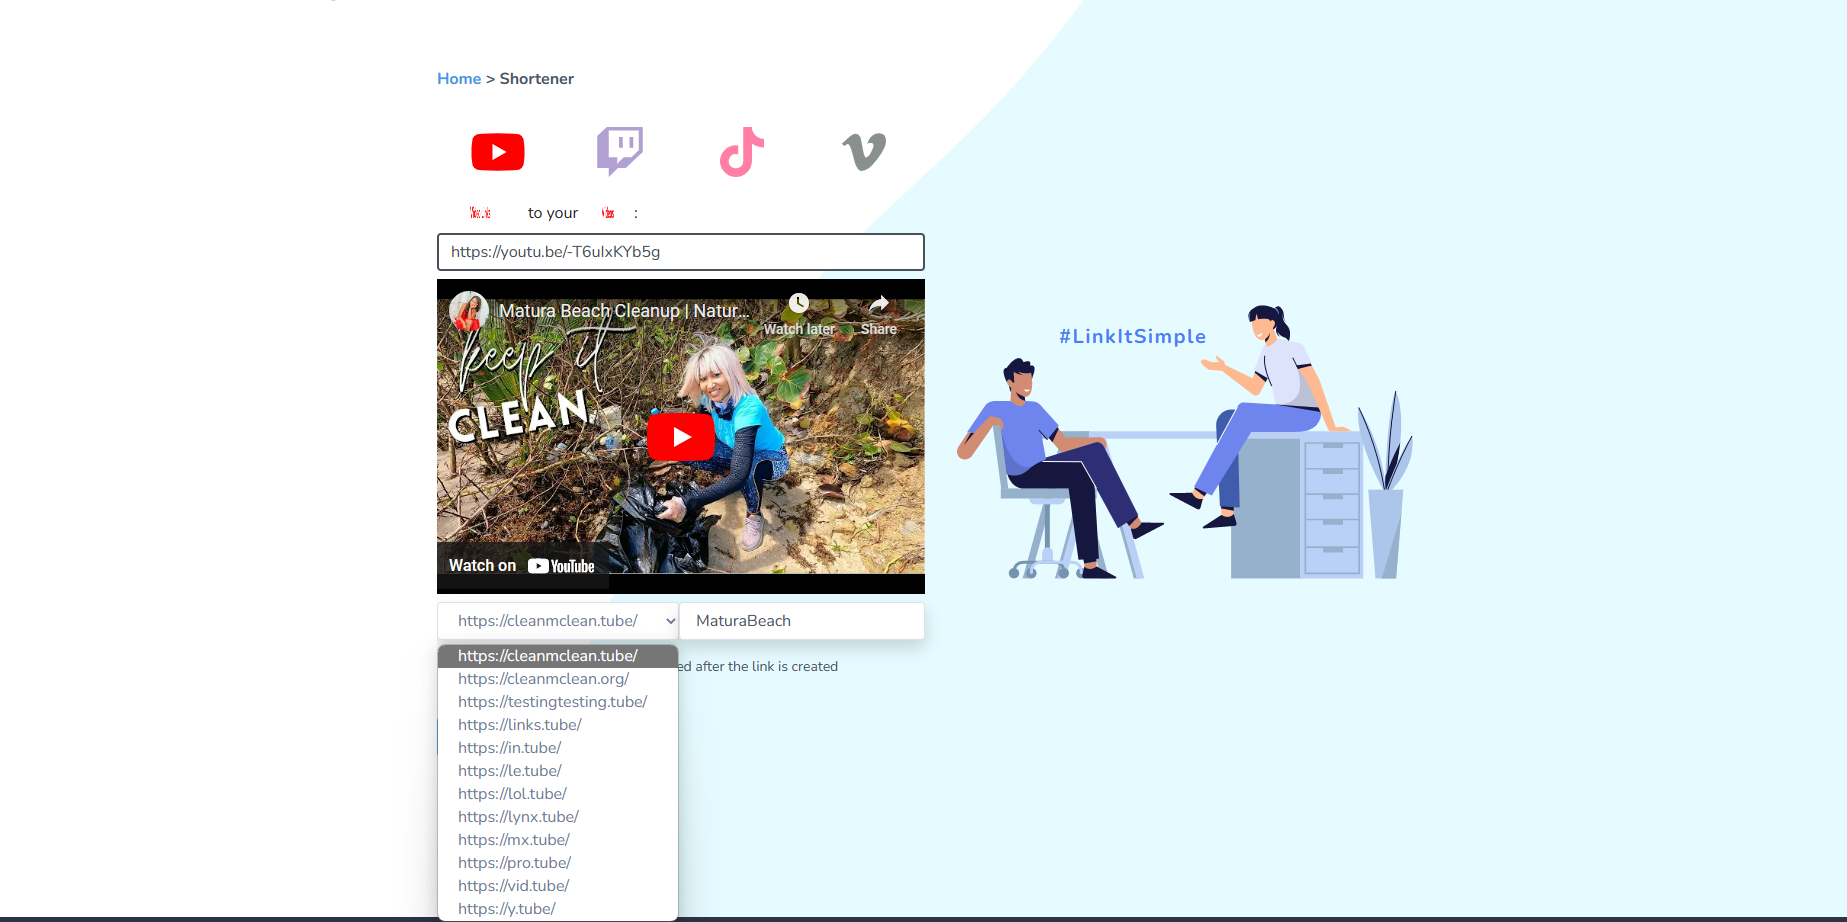Select the Twitch platform icon

(x=620, y=151)
